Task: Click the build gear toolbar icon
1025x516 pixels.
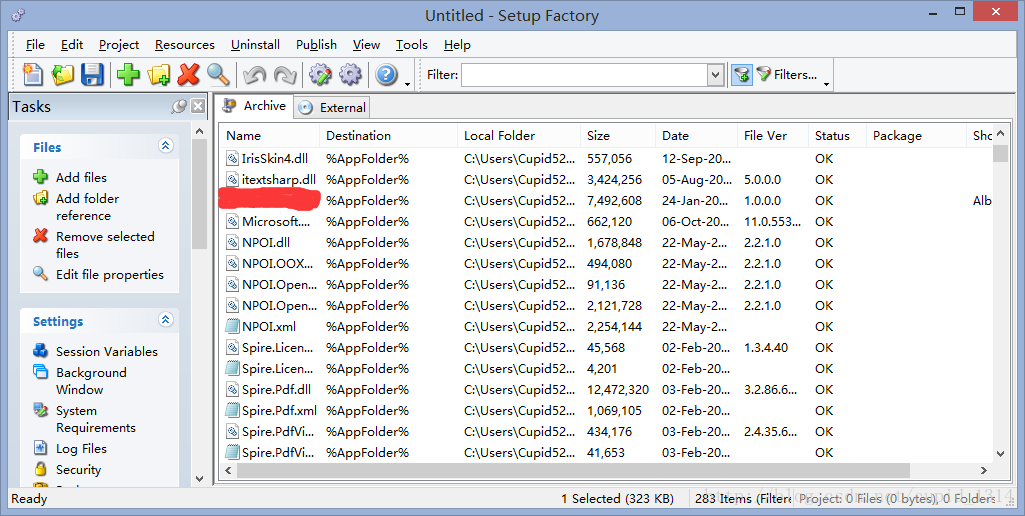Action: pyautogui.click(x=350, y=75)
